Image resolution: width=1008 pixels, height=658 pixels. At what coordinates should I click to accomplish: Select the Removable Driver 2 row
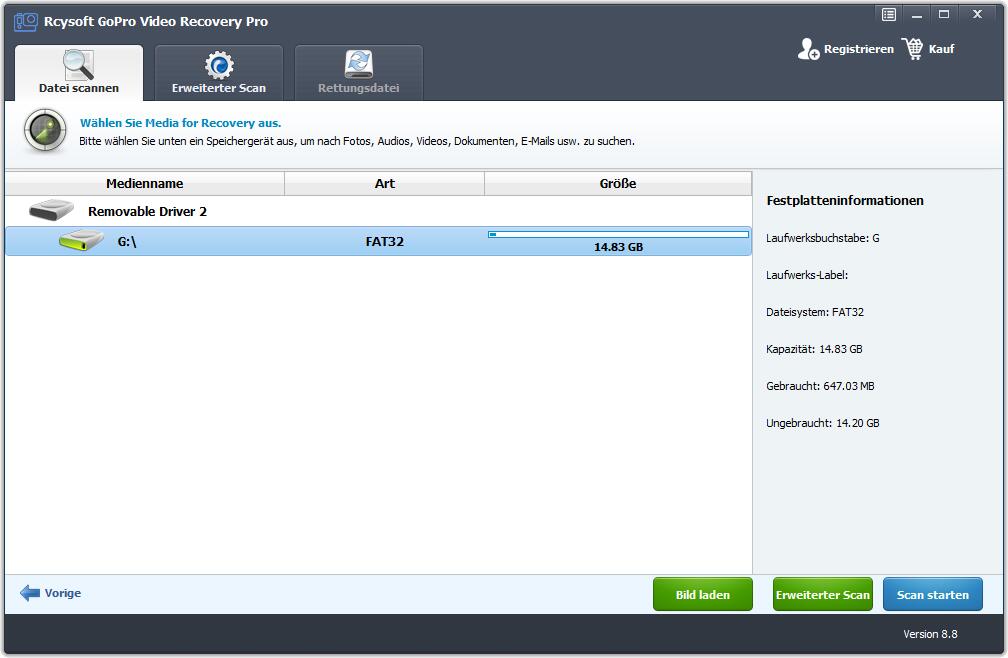click(378, 211)
